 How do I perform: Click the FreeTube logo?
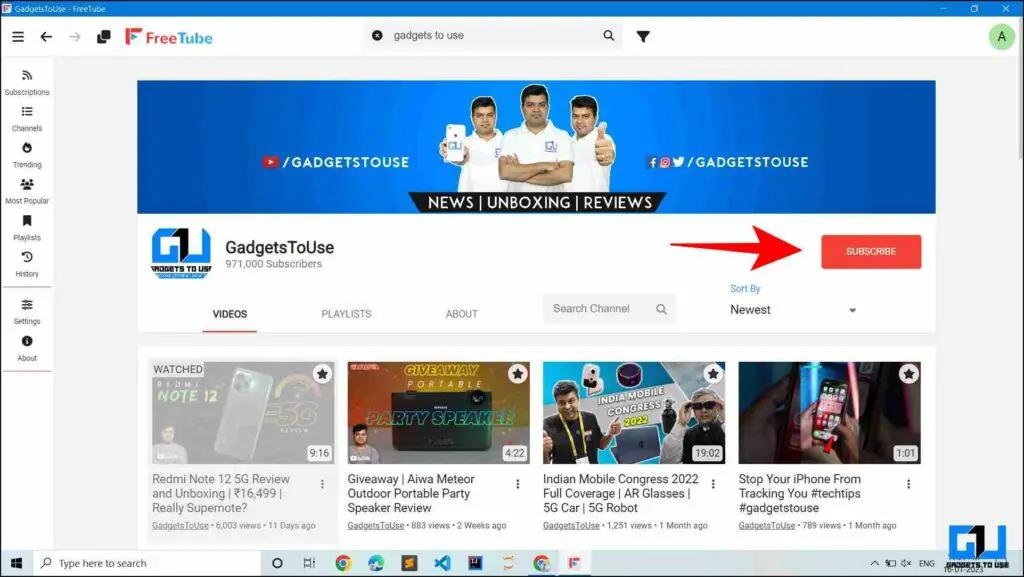[169, 37]
